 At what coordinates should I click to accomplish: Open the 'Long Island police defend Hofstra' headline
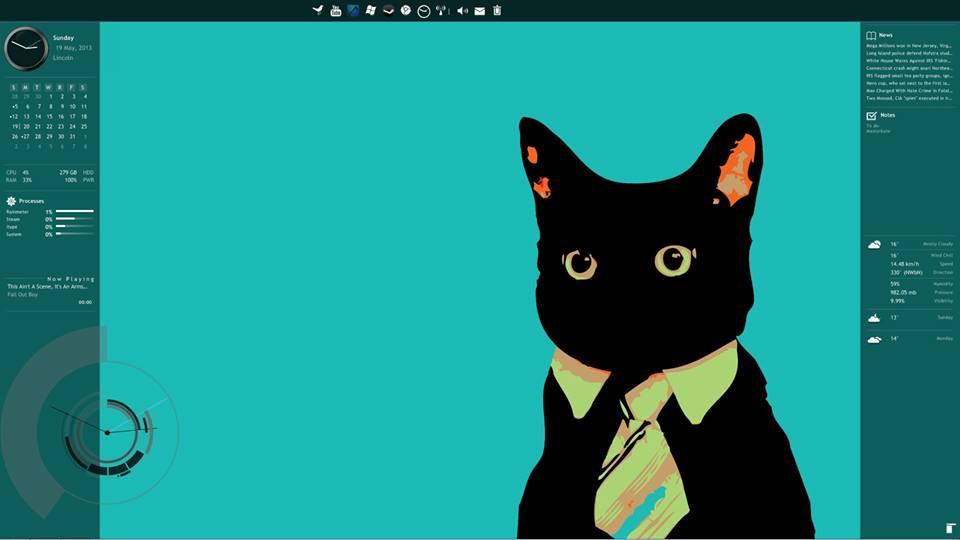coord(909,53)
